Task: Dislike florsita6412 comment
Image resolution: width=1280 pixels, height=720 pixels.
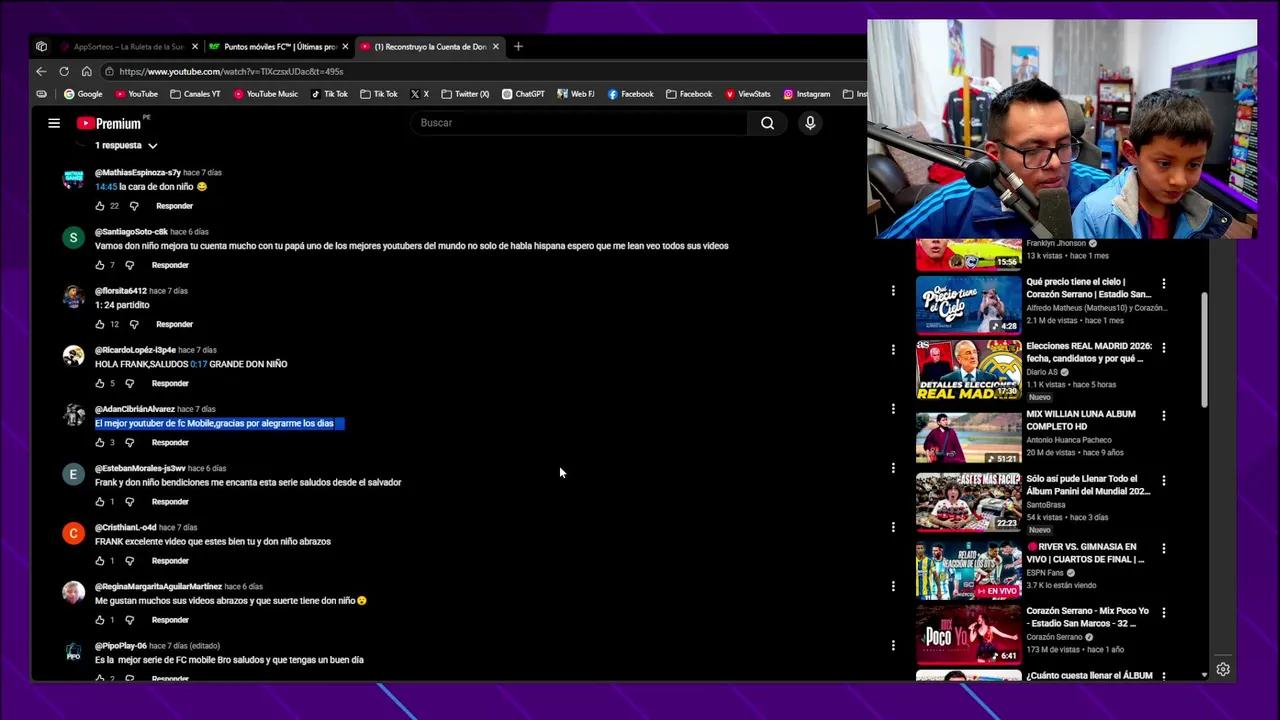Action: pyautogui.click(x=133, y=324)
